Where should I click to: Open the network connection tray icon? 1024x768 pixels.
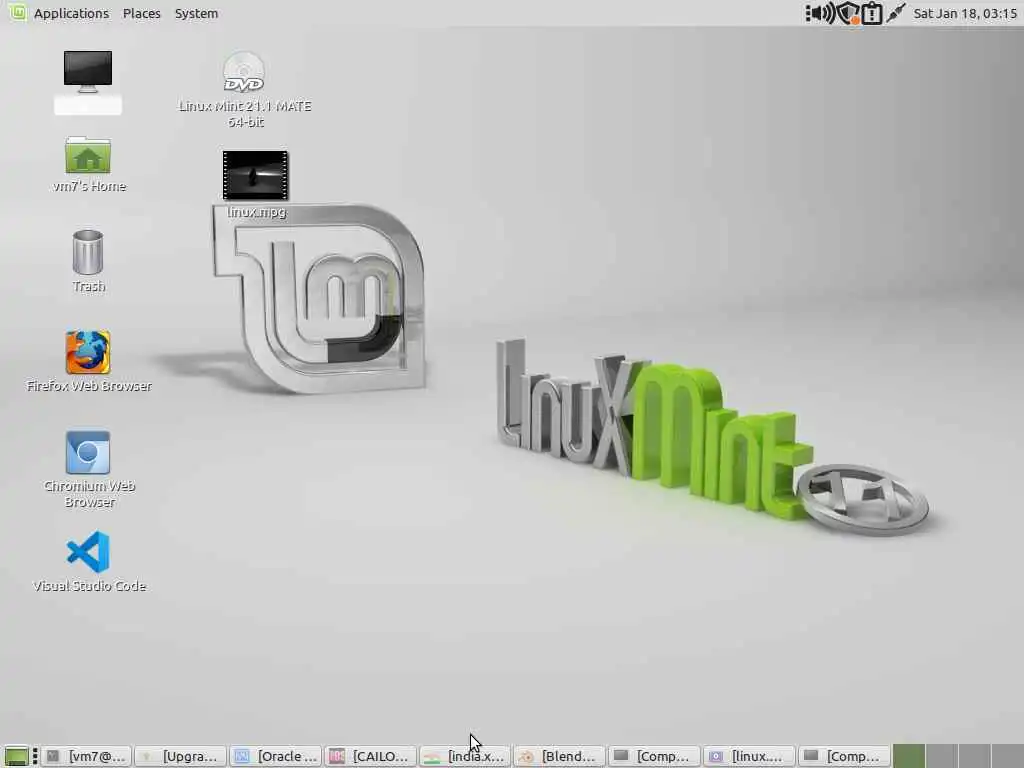[x=895, y=13]
